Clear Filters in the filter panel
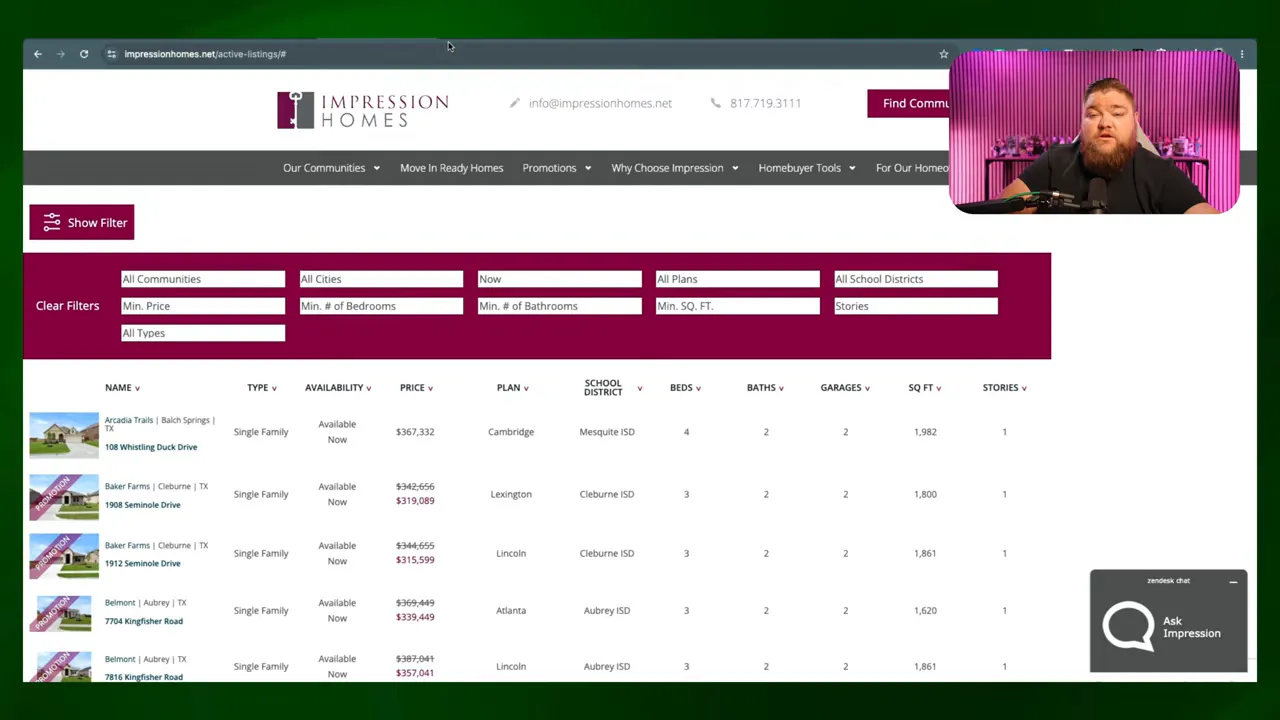Screen dimensions: 1280x720 pos(68,306)
